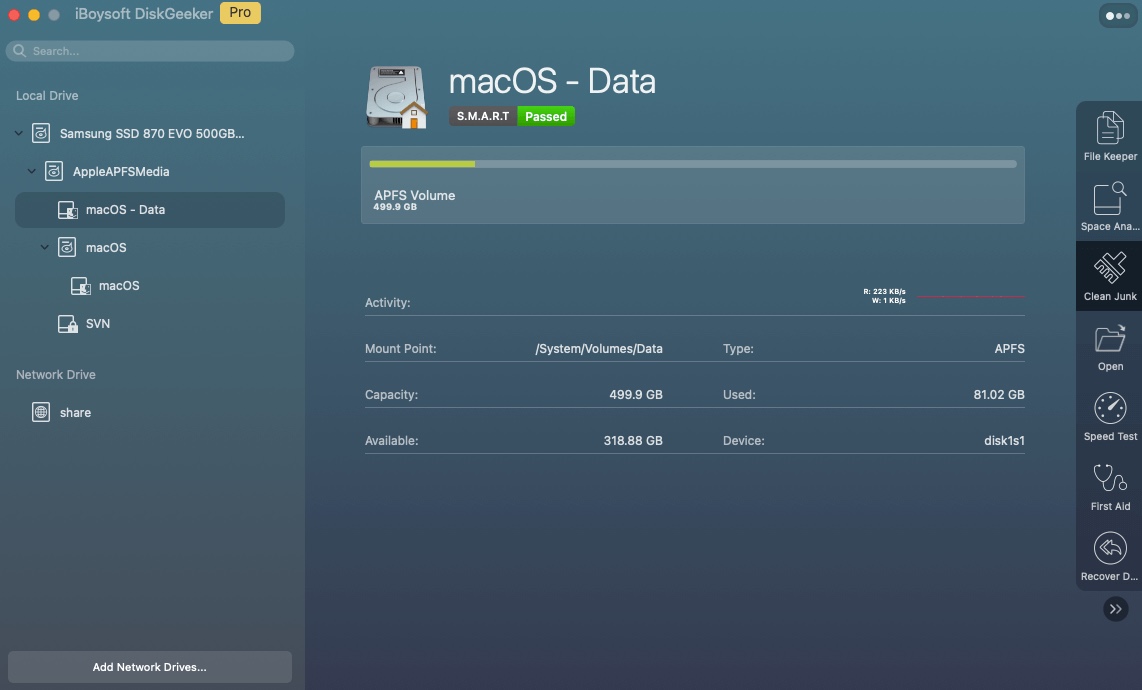Launch the Space Analyze tool
1142x690 pixels.
[x=1110, y=207]
